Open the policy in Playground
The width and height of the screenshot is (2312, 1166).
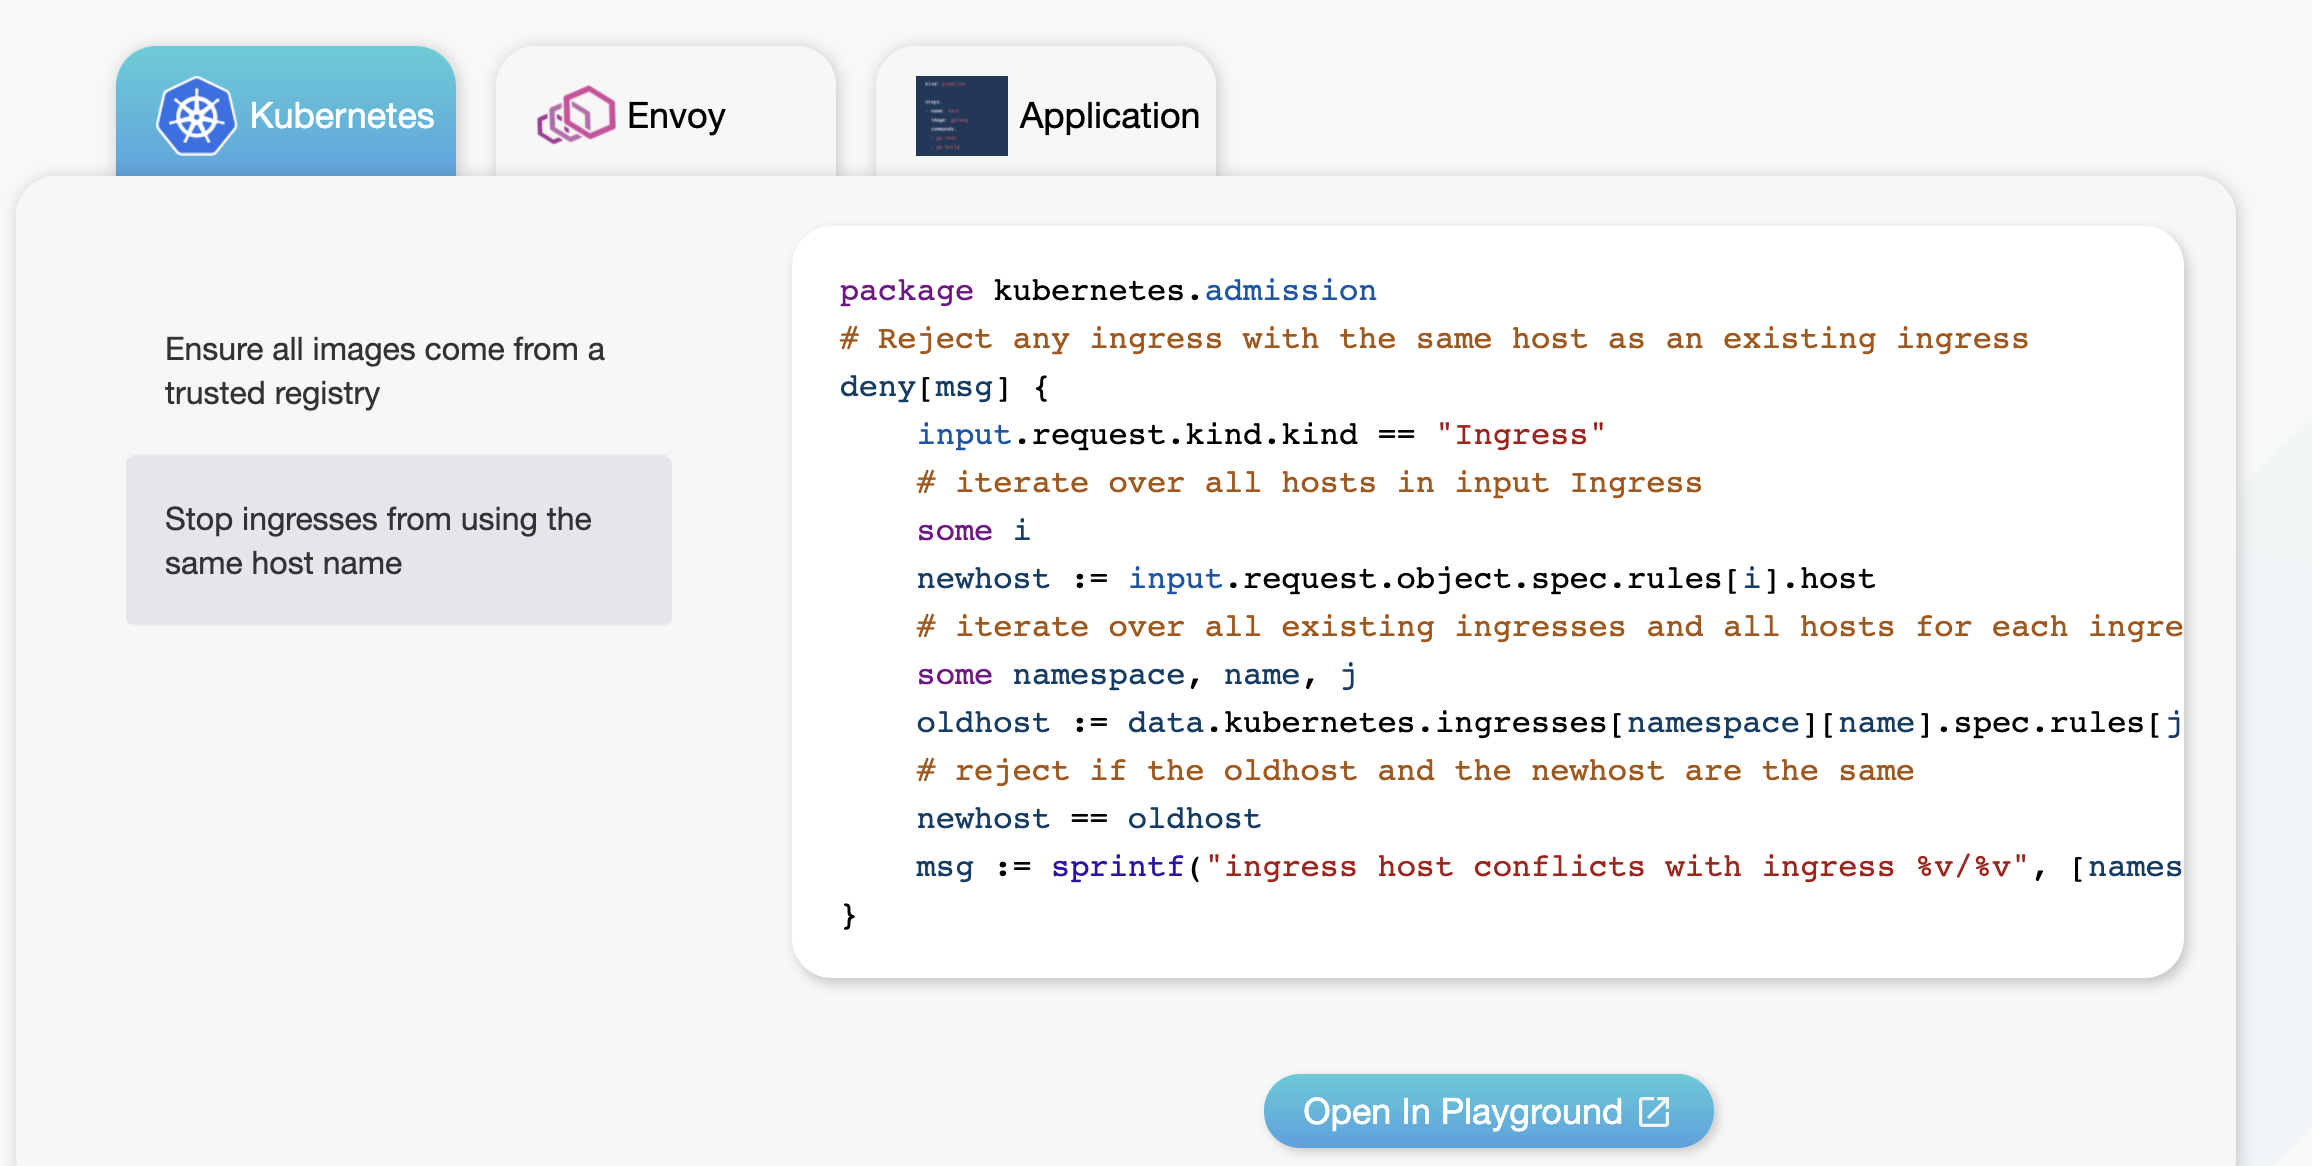[1488, 1111]
